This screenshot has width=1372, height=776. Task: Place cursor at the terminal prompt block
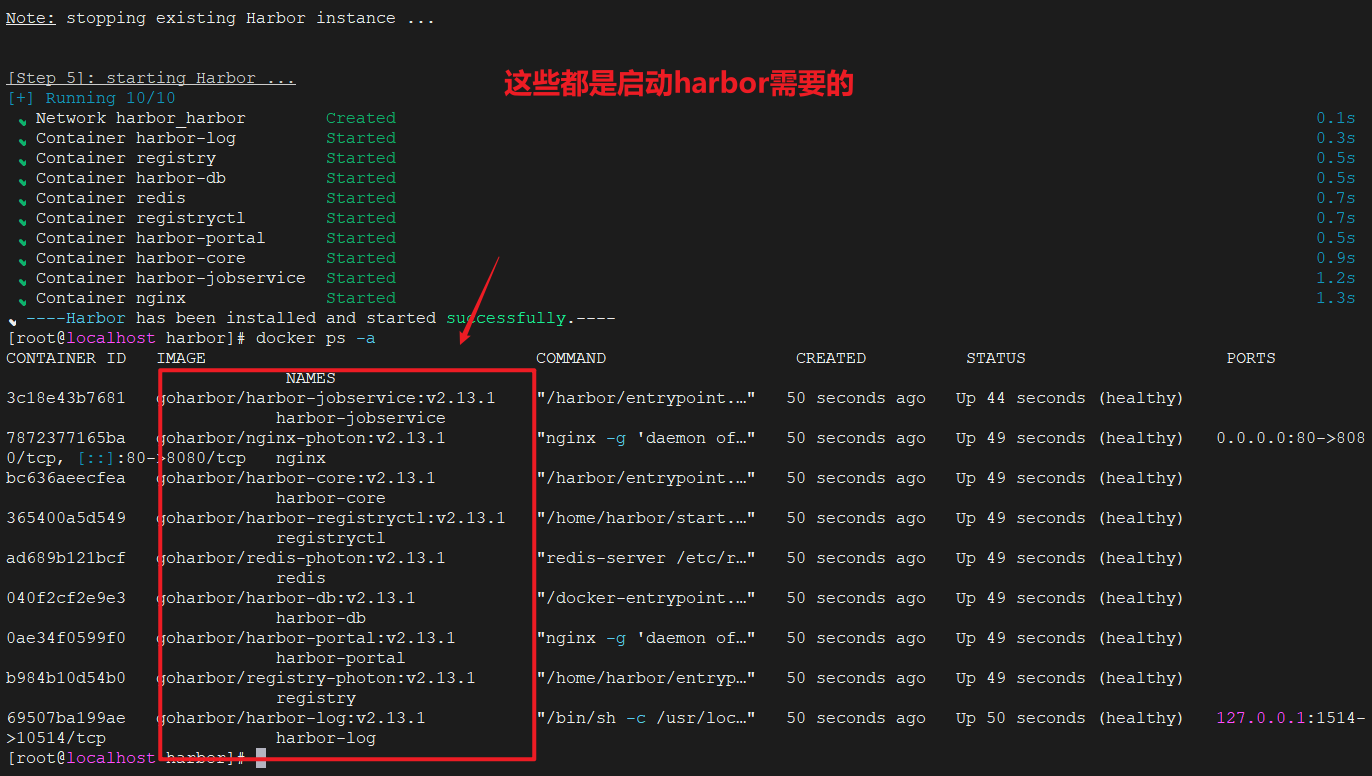[x=261, y=758]
